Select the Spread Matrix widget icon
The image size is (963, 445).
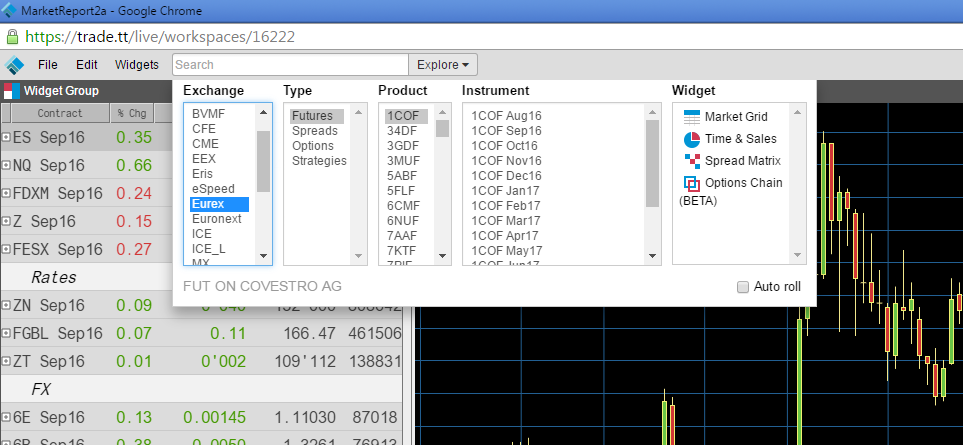(x=692, y=161)
